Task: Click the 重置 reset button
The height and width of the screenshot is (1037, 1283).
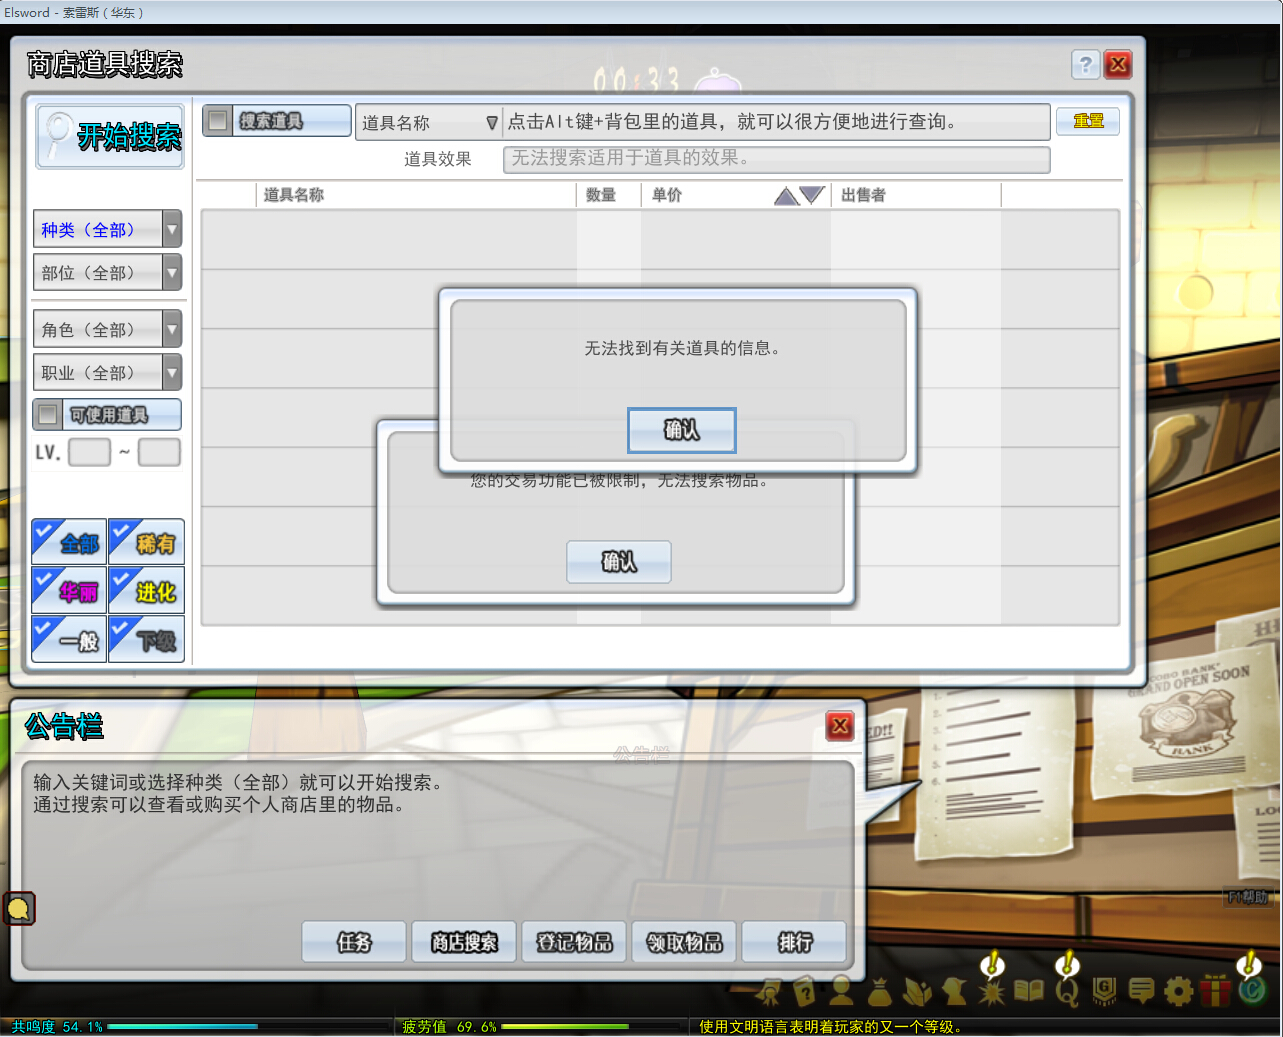Action: pyautogui.click(x=1088, y=121)
